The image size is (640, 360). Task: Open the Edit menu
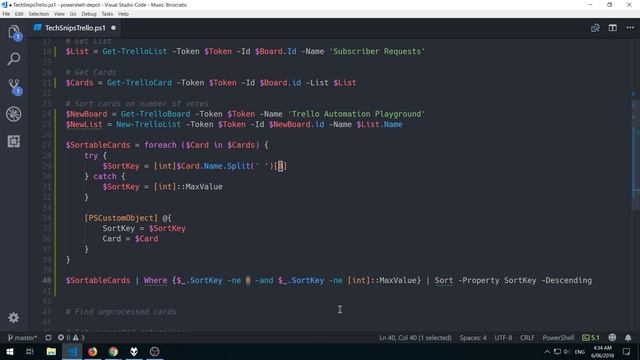19,14
